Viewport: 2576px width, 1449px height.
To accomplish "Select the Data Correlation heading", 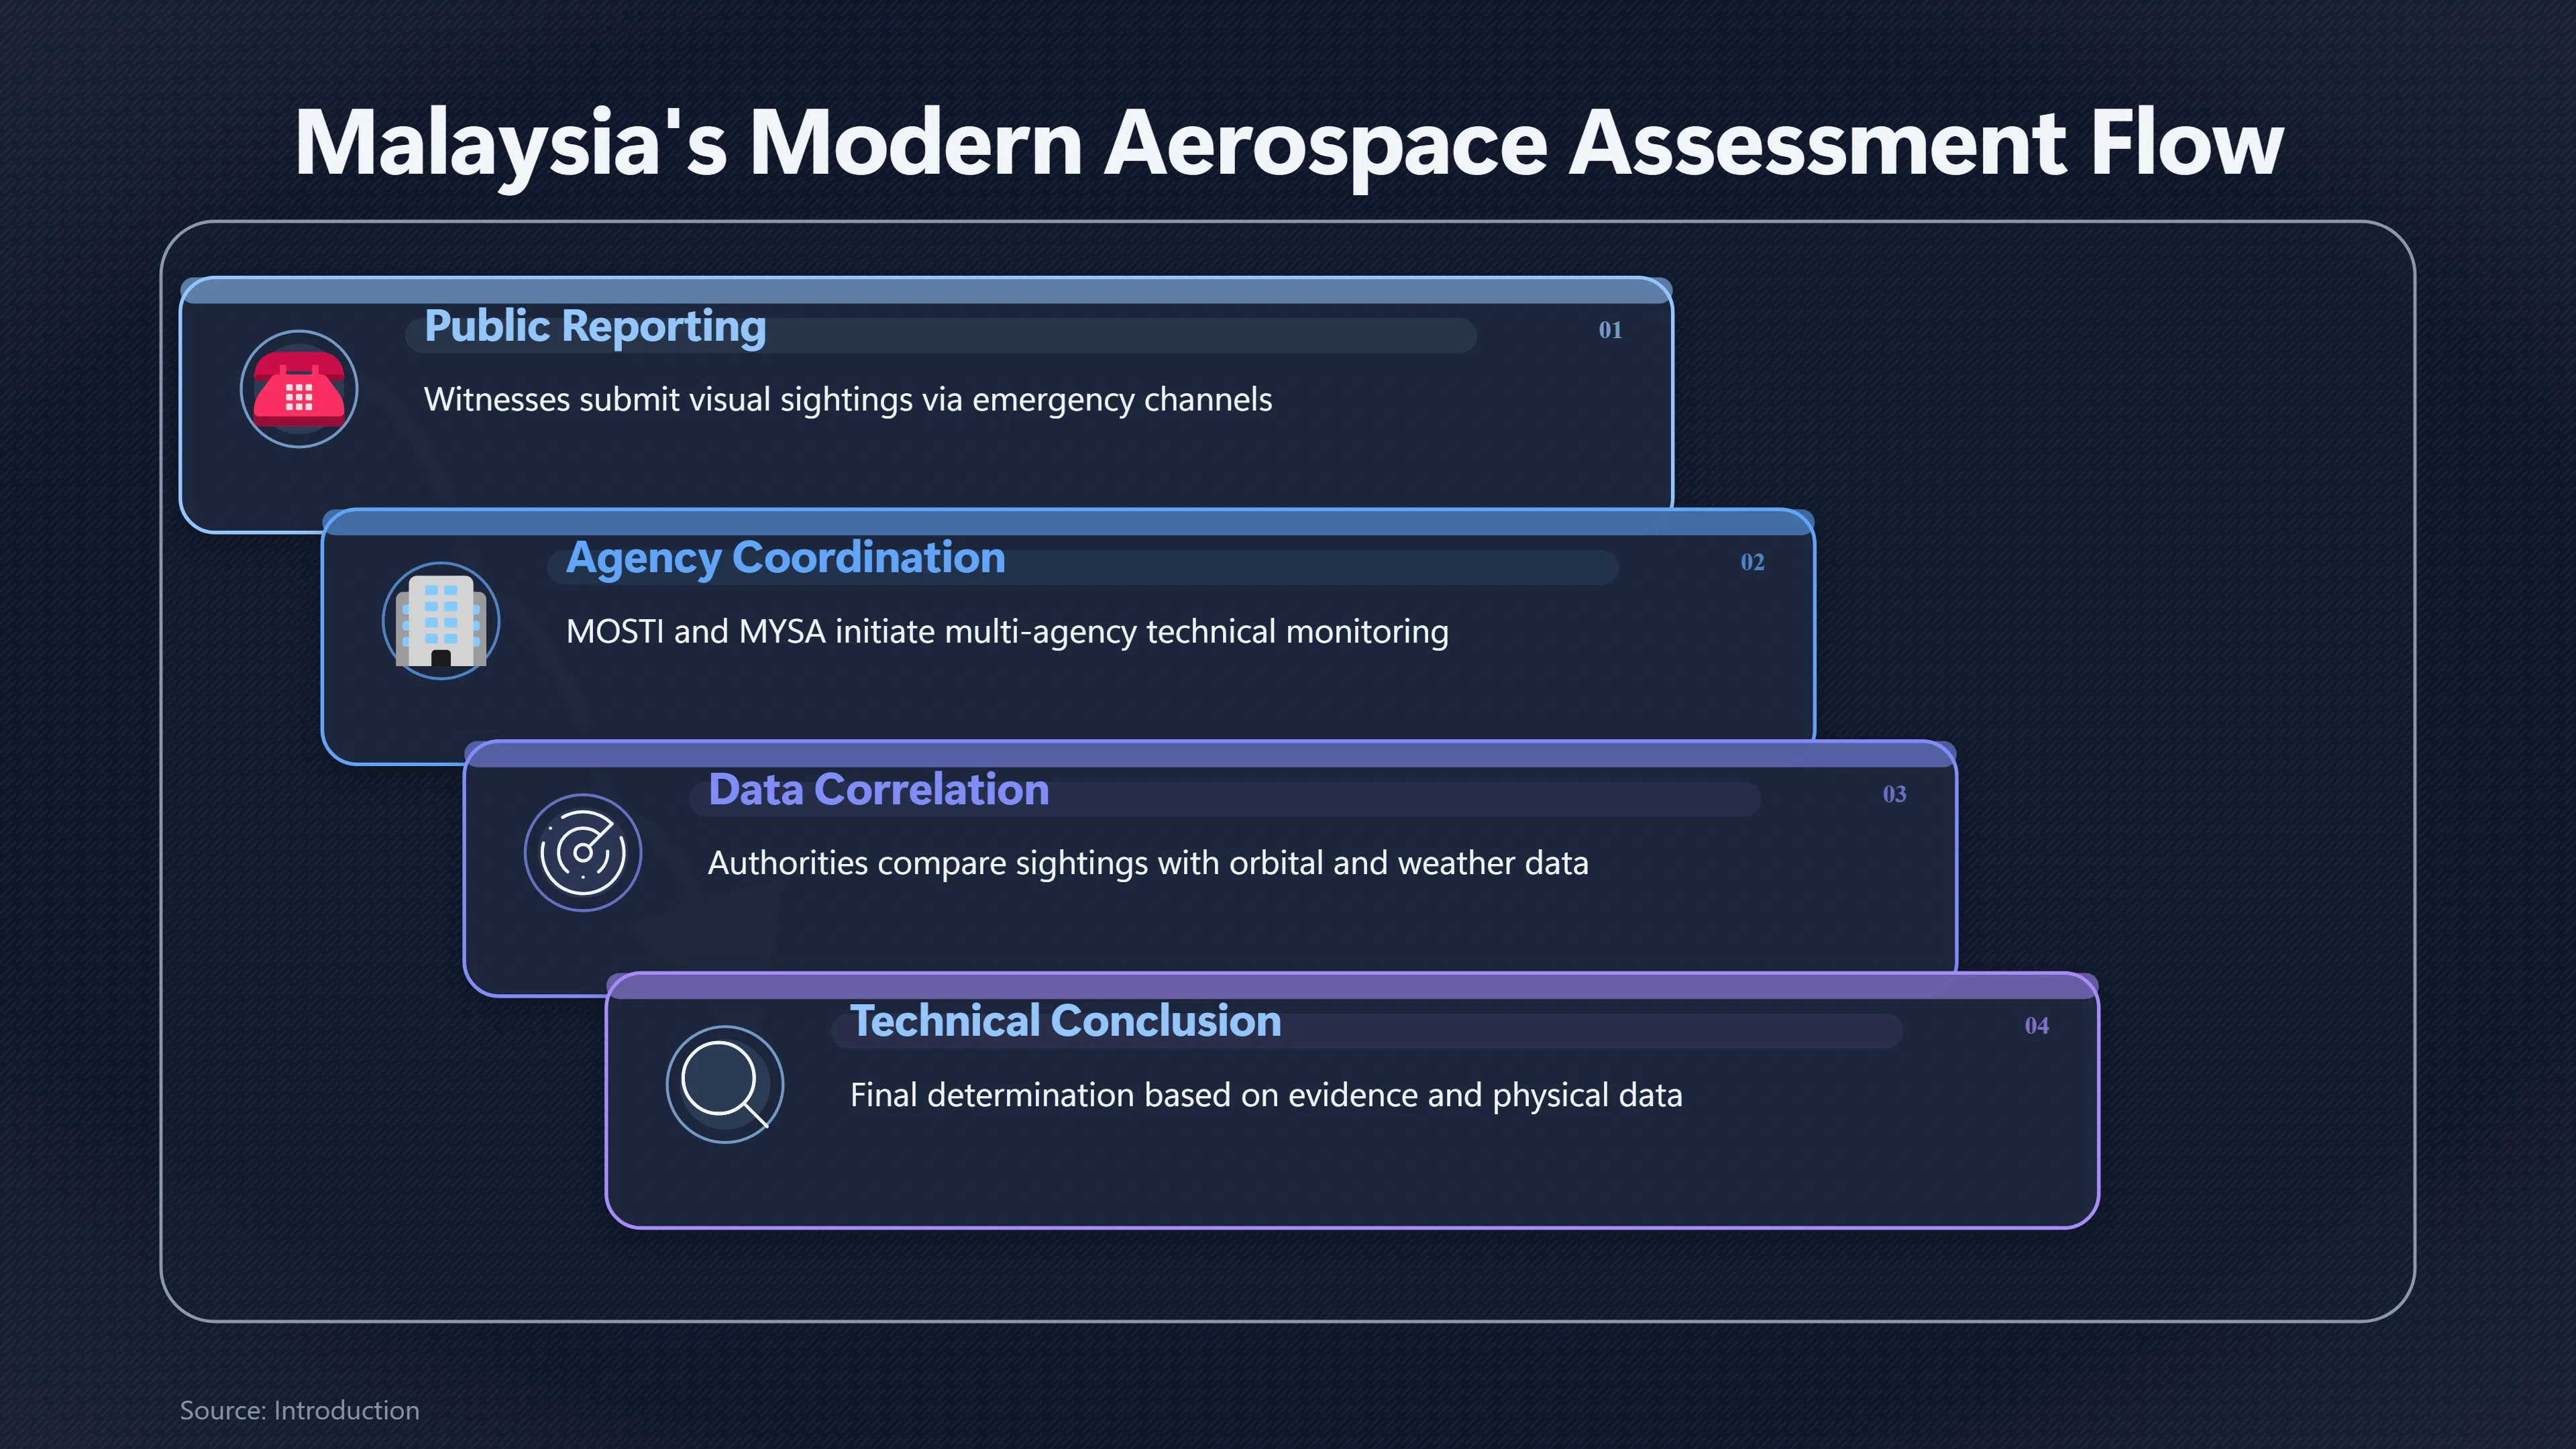I will click(x=879, y=790).
